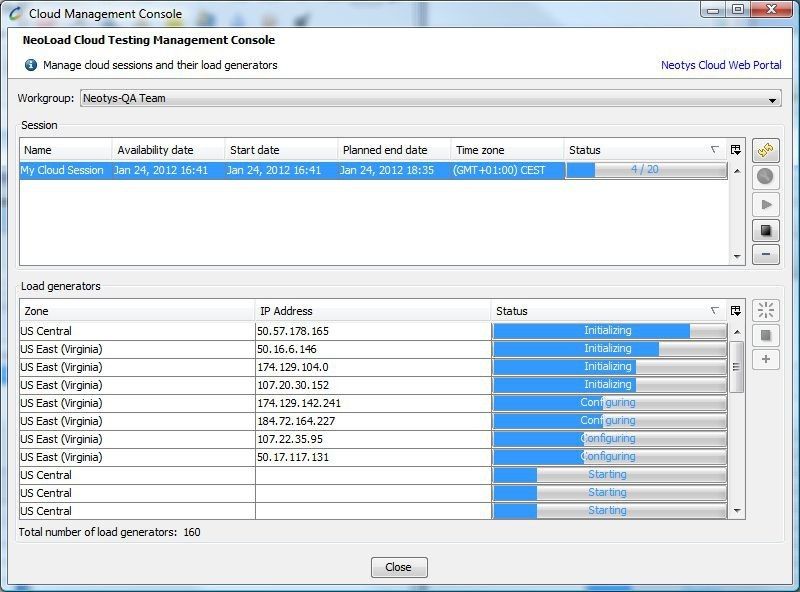
Task: Maximize the Cloud Management Console window
Action: pos(738,10)
